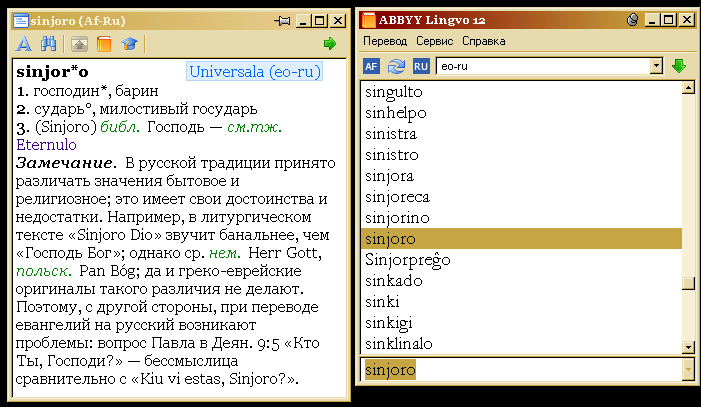Toggle the always-on-top icon in Lingvo title bar
The image size is (701, 407).
click(632, 19)
